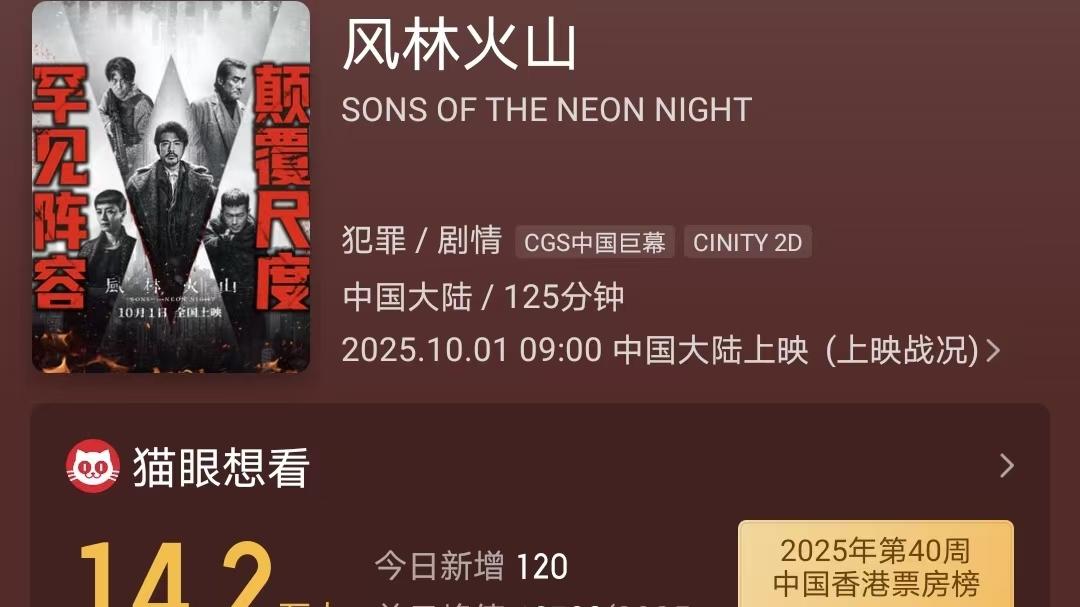Click the Maoyan cat logo icon
Viewport: 1080px width, 607px height.
pos(93,467)
